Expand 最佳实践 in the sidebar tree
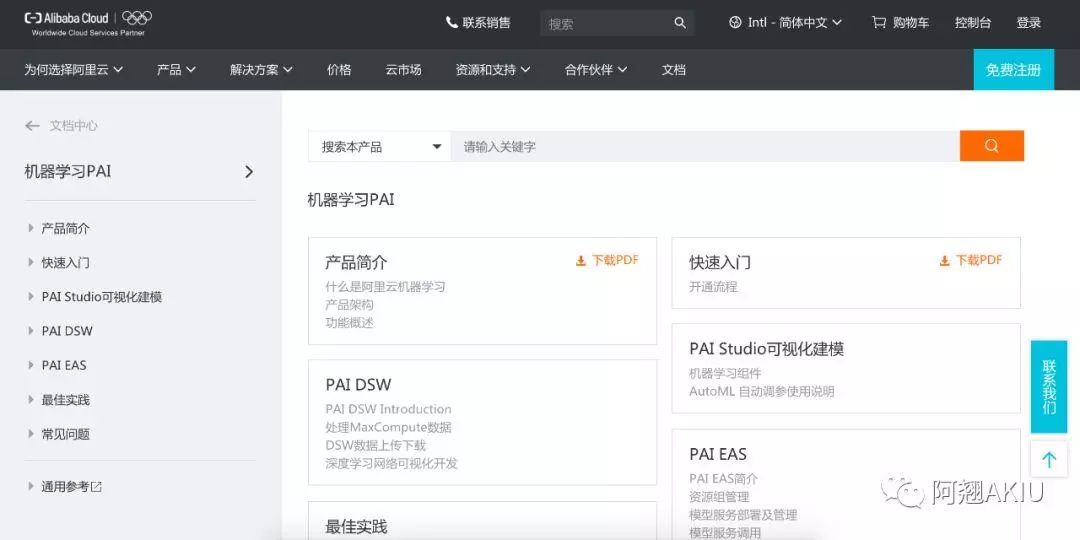The height and width of the screenshot is (540, 1080). (x=30, y=399)
